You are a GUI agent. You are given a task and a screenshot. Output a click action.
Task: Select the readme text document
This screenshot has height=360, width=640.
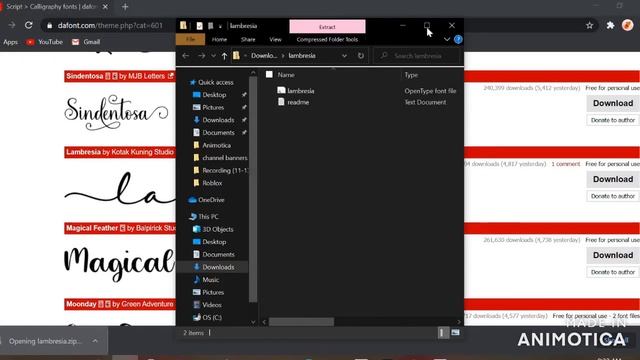coord(298,102)
